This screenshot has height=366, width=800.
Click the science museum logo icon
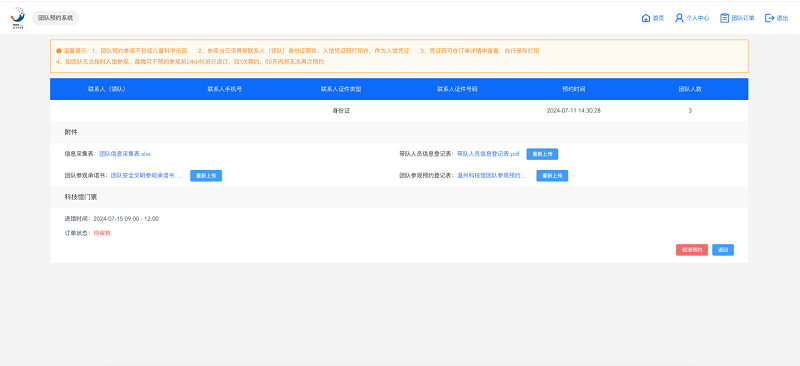click(18, 17)
